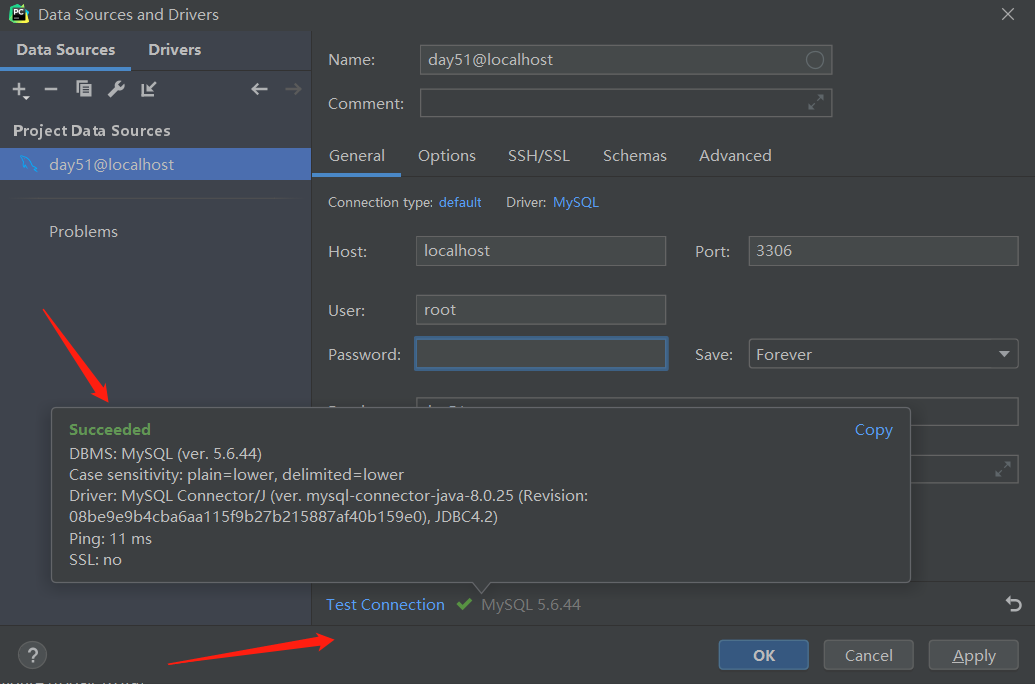Open the SSH/SSL tab

tap(539, 156)
